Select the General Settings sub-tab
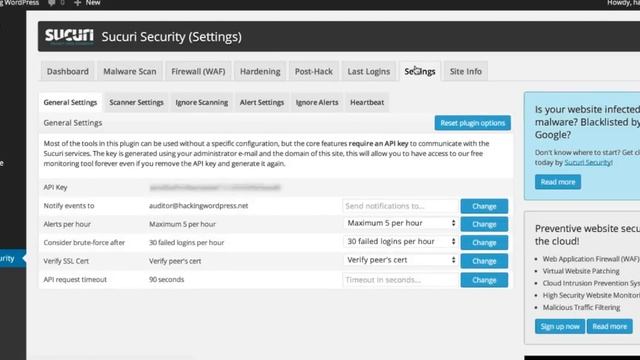This screenshot has width=640, height=360. click(x=70, y=102)
